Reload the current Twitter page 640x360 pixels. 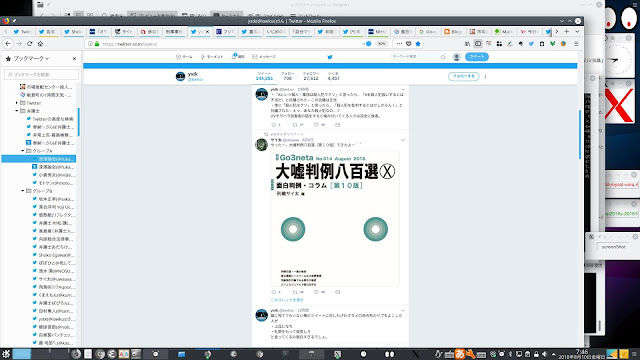point(29,44)
